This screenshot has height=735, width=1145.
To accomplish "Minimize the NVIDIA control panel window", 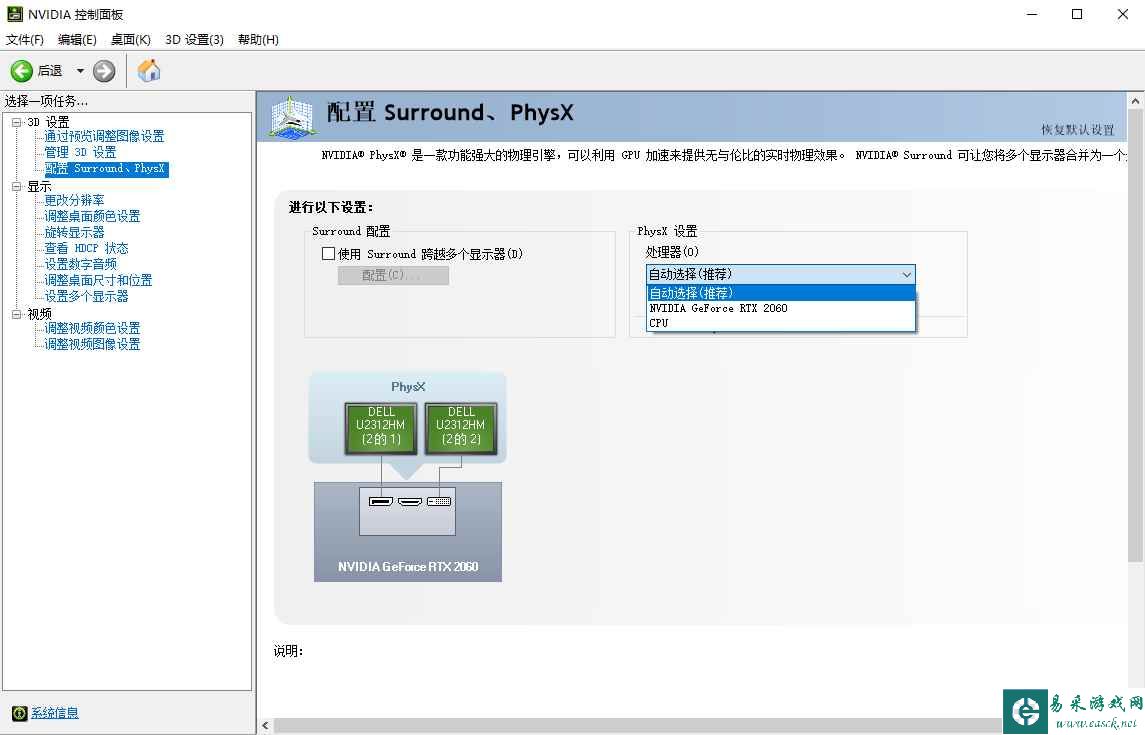I will 1032,14.
